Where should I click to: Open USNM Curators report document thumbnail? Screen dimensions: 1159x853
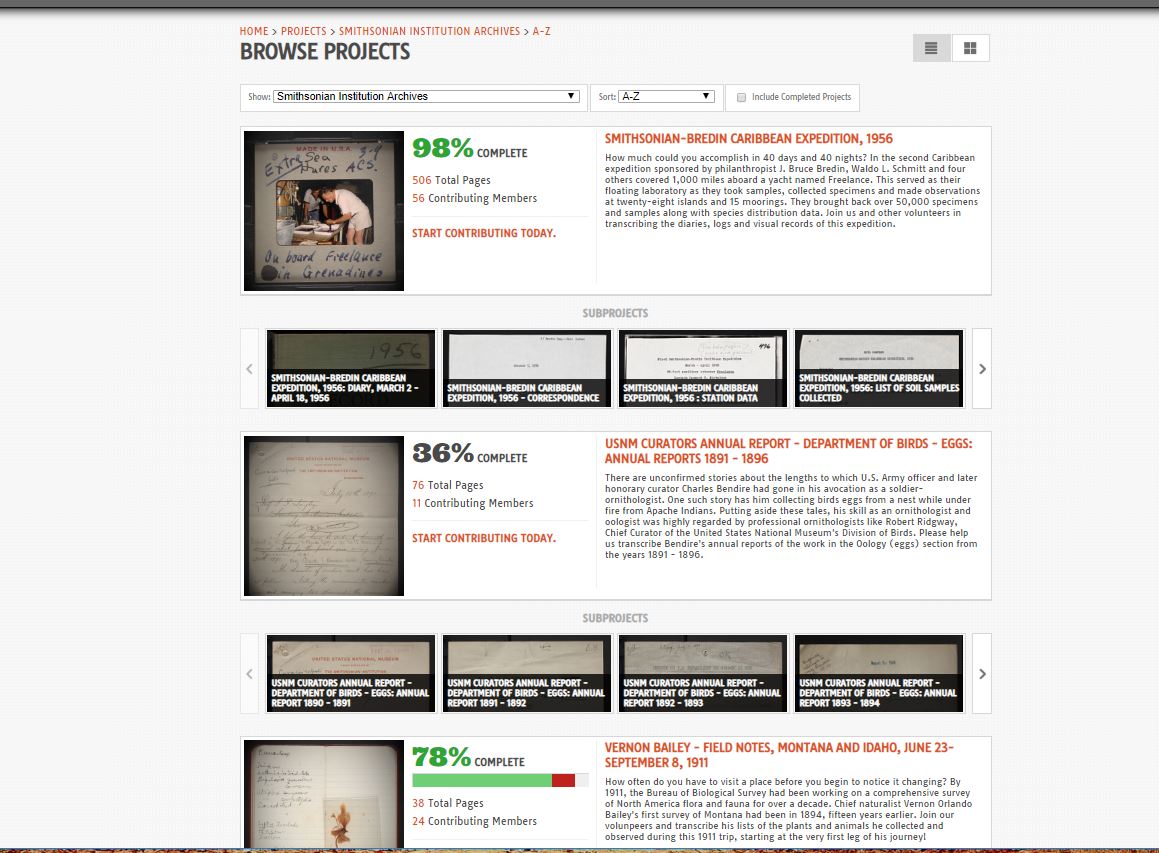tap(324, 516)
